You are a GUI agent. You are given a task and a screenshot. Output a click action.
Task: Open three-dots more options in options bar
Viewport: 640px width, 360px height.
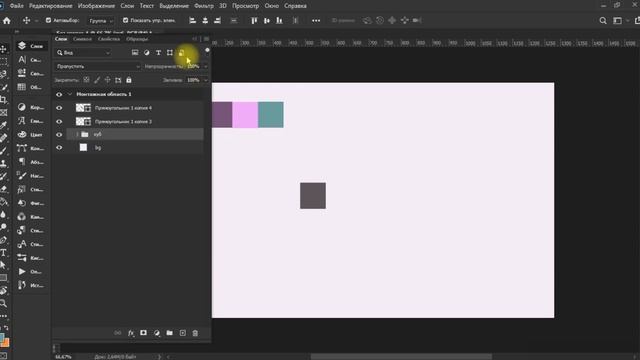tap(316, 20)
